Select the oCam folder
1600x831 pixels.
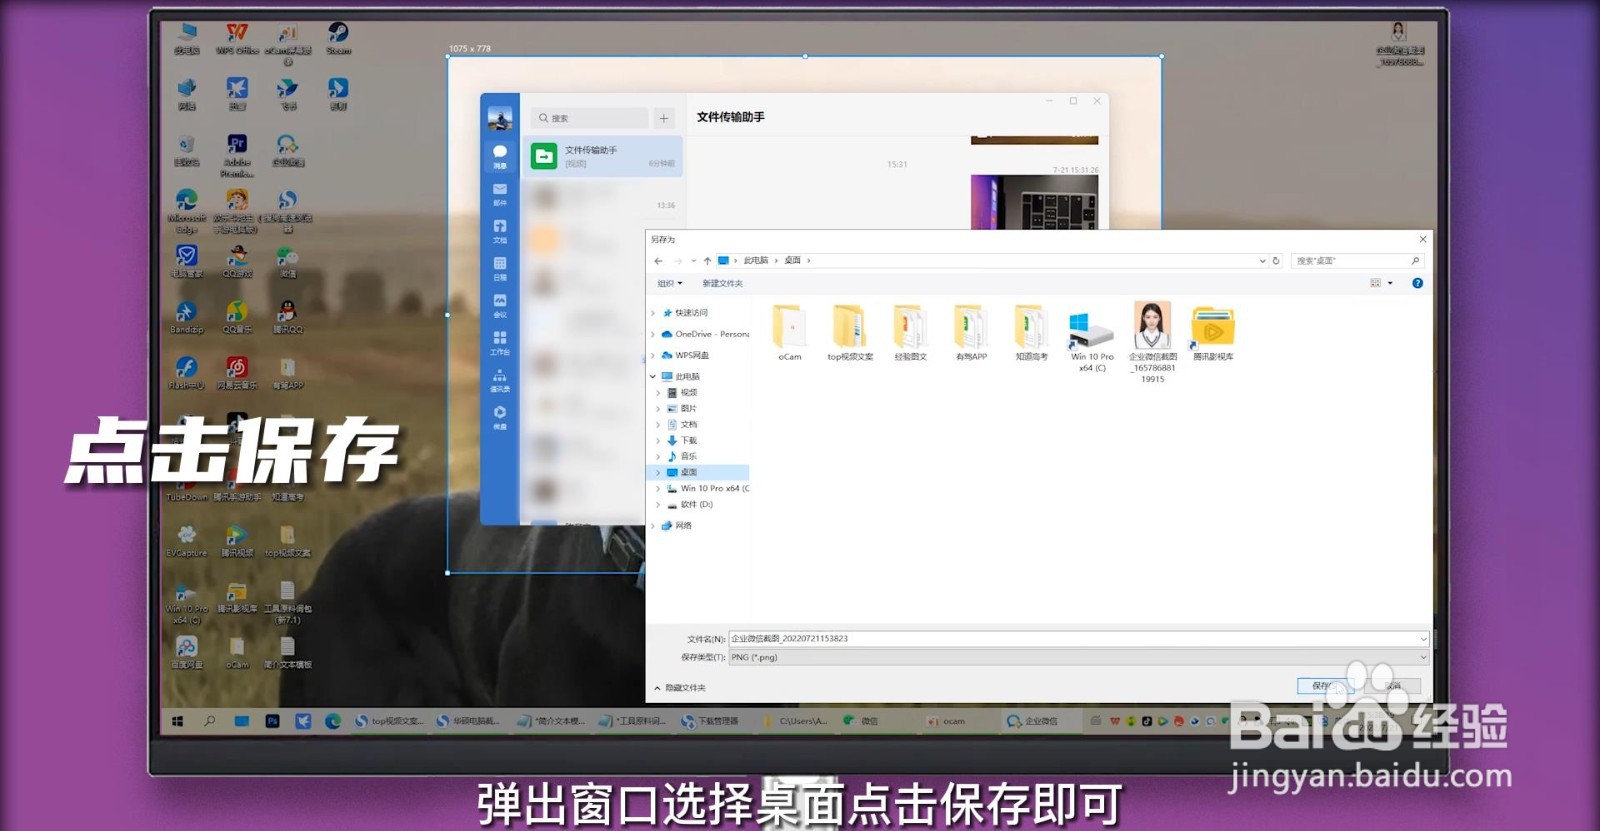pos(790,333)
